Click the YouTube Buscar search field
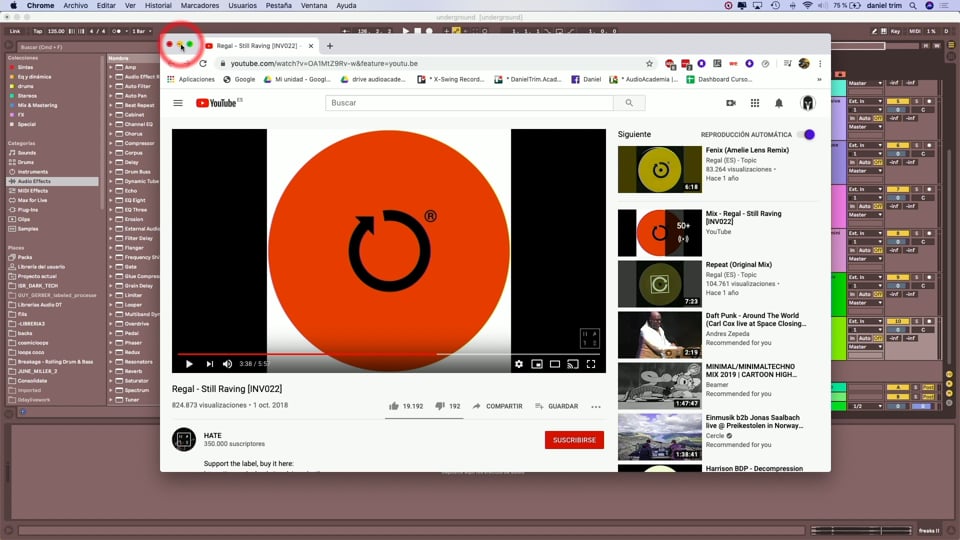 (469, 103)
